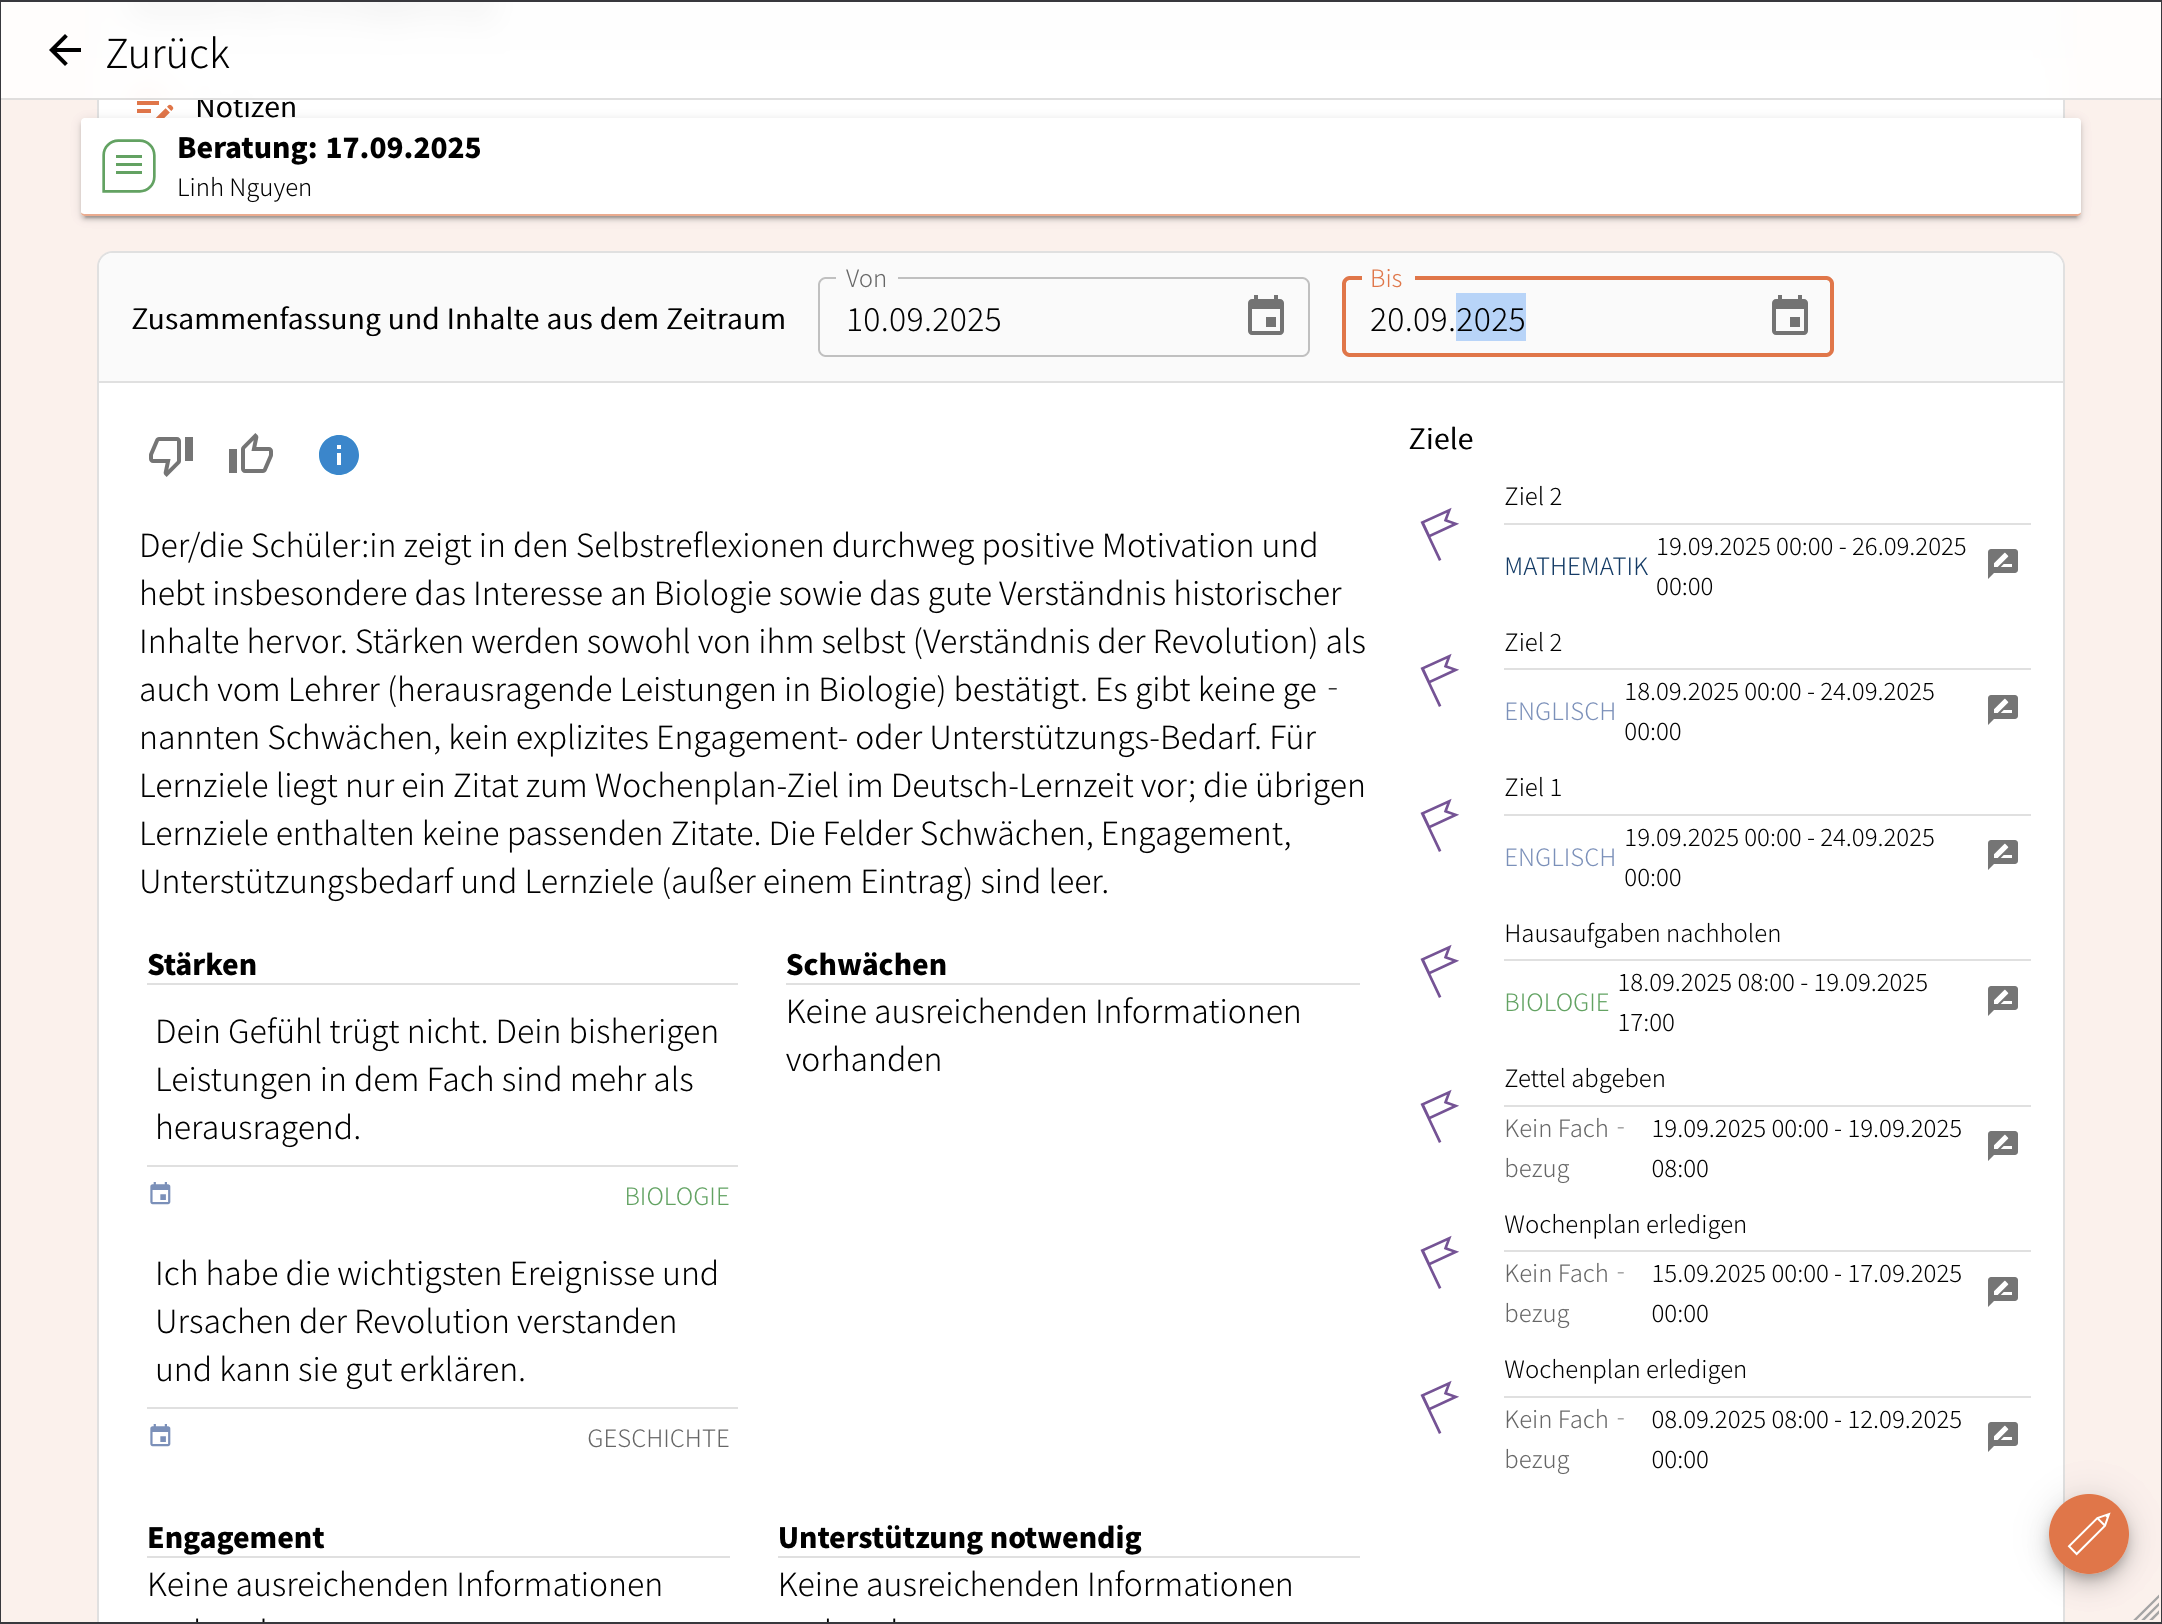Click calendar icon under the Geschichte strength
The image size is (2162, 1624).
pos(160,1436)
